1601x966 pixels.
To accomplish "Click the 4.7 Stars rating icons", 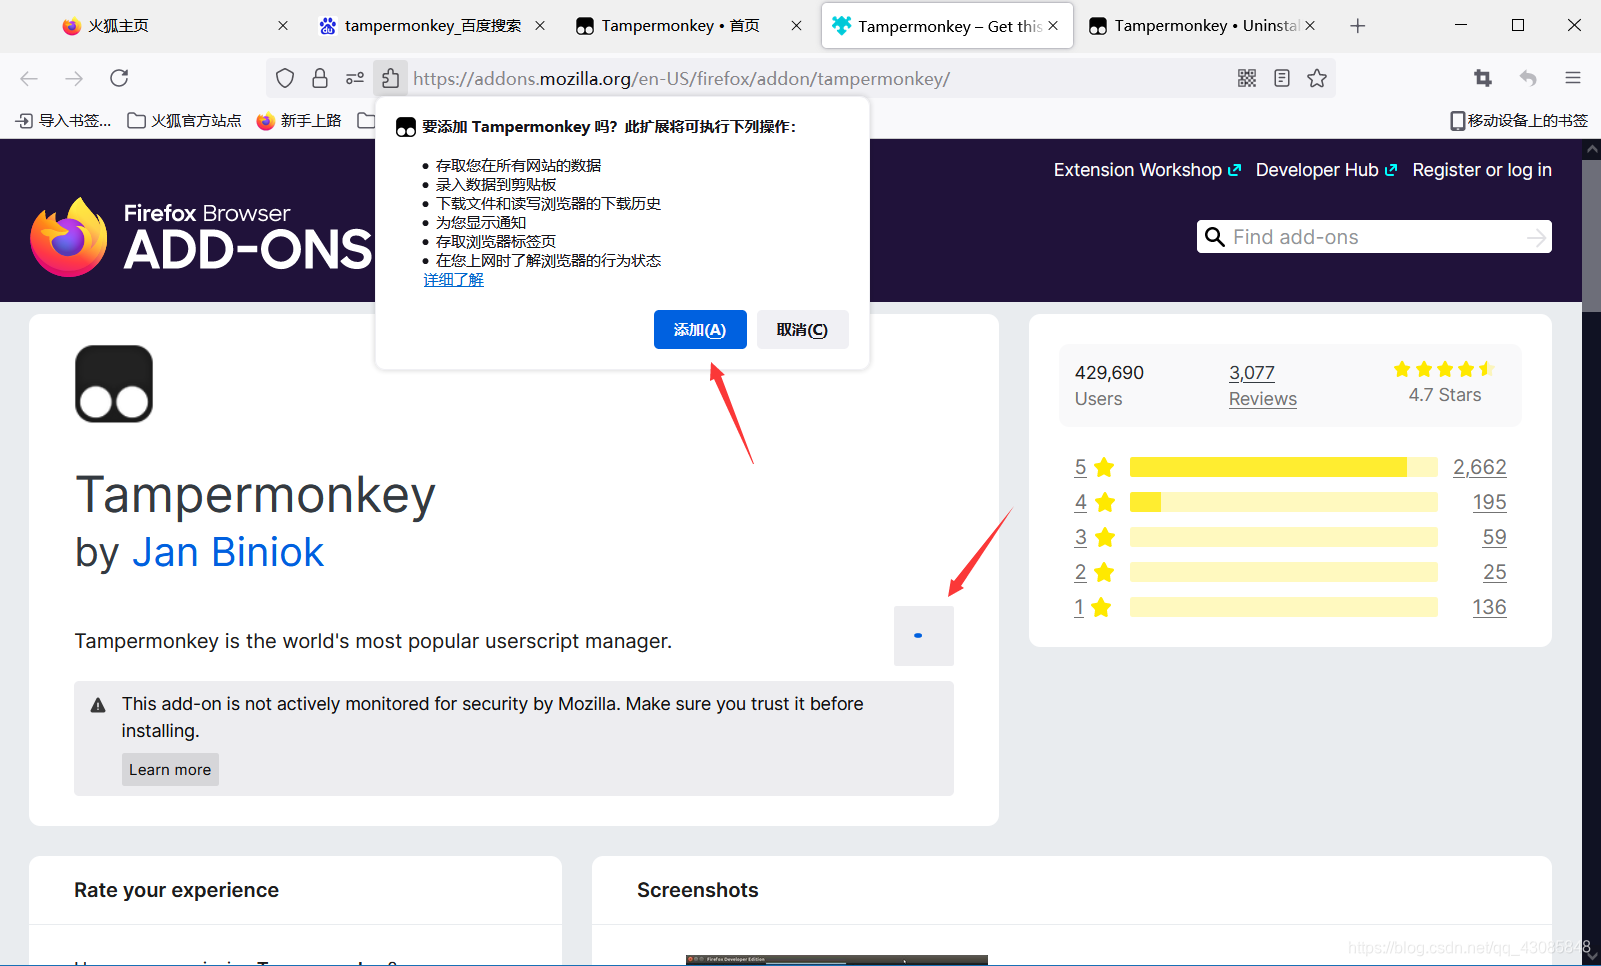I will pyautogui.click(x=1444, y=369).
